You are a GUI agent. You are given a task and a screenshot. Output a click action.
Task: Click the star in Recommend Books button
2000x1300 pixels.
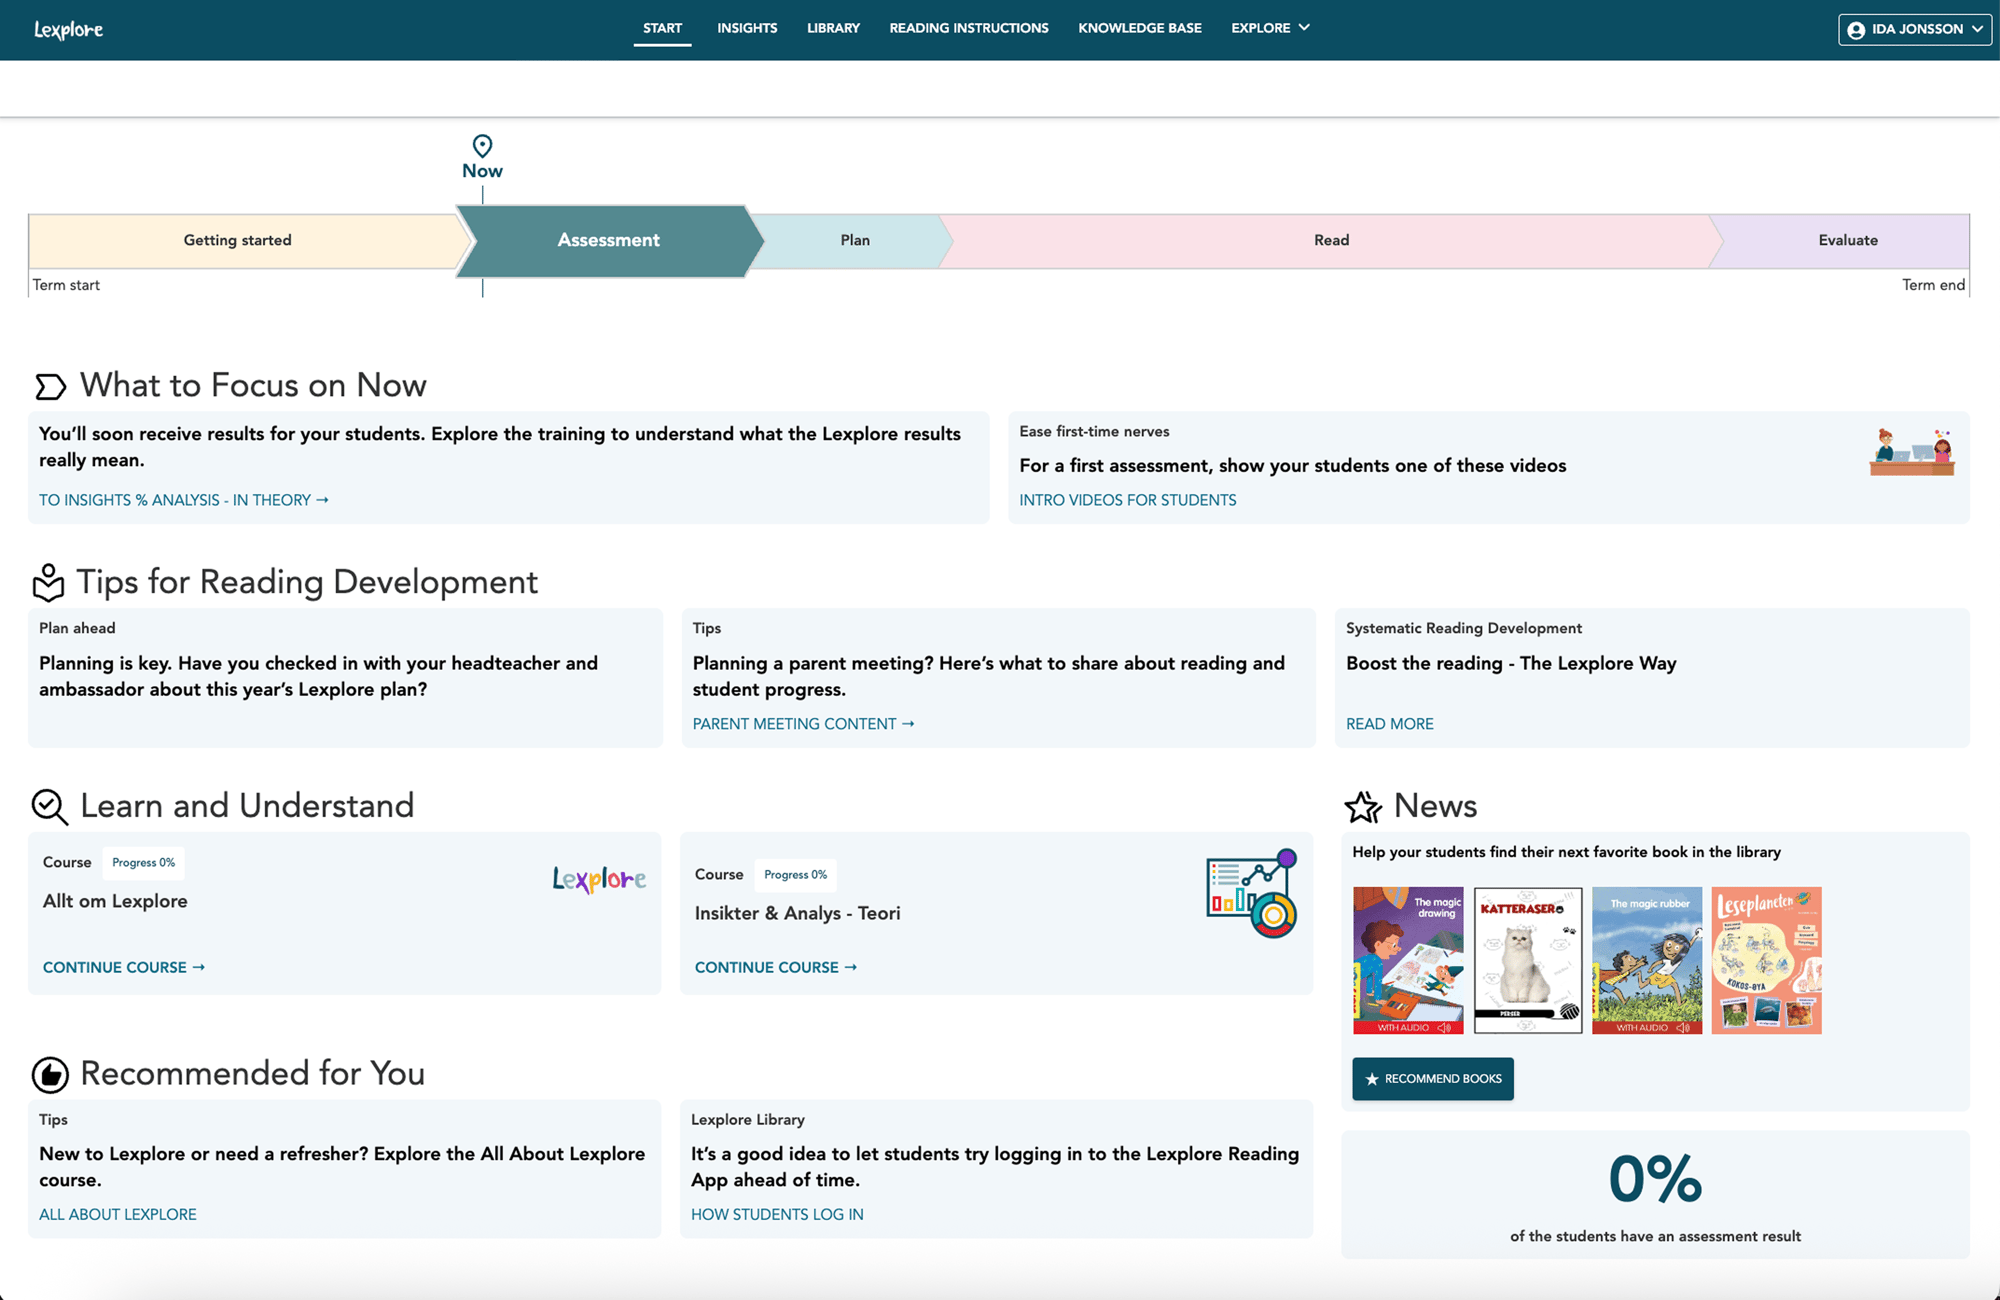(x=1372, y=1079)
